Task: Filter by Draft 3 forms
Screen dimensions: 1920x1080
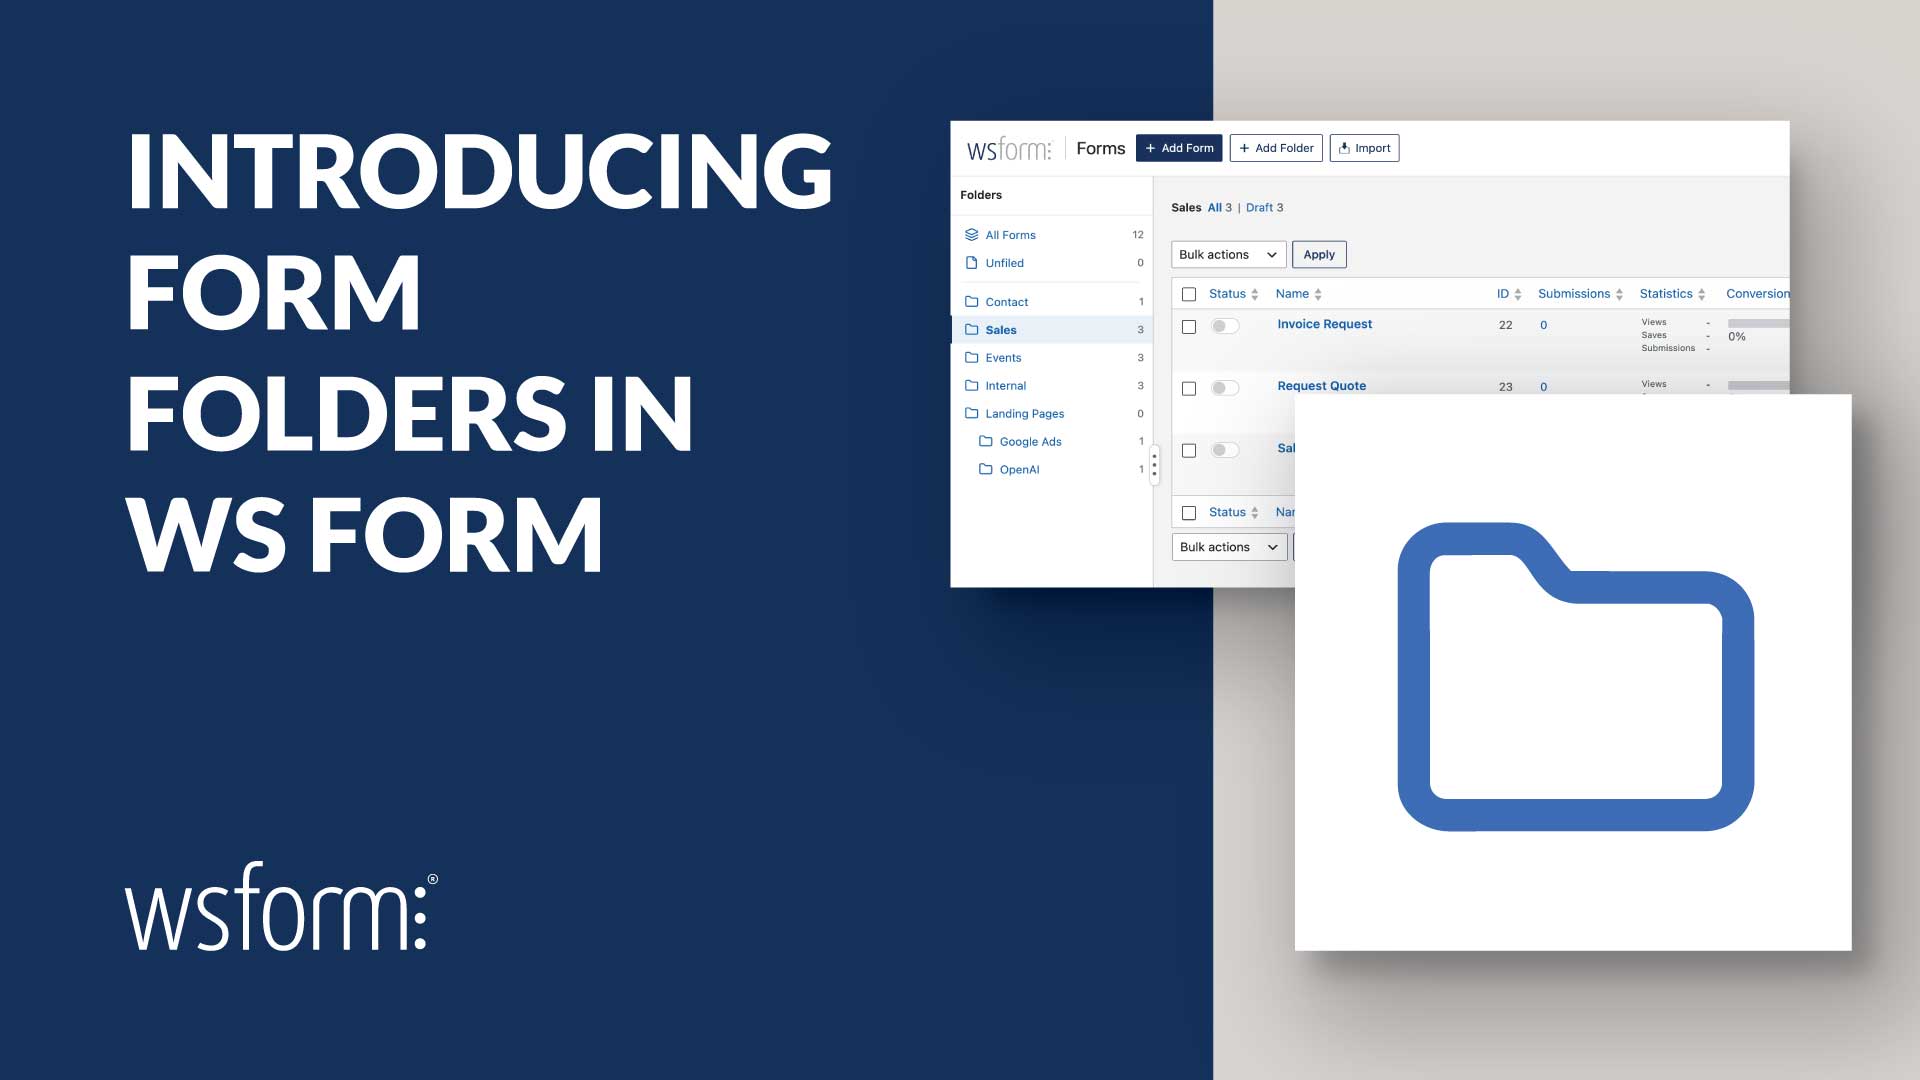Action: [x=1264, y=208]
